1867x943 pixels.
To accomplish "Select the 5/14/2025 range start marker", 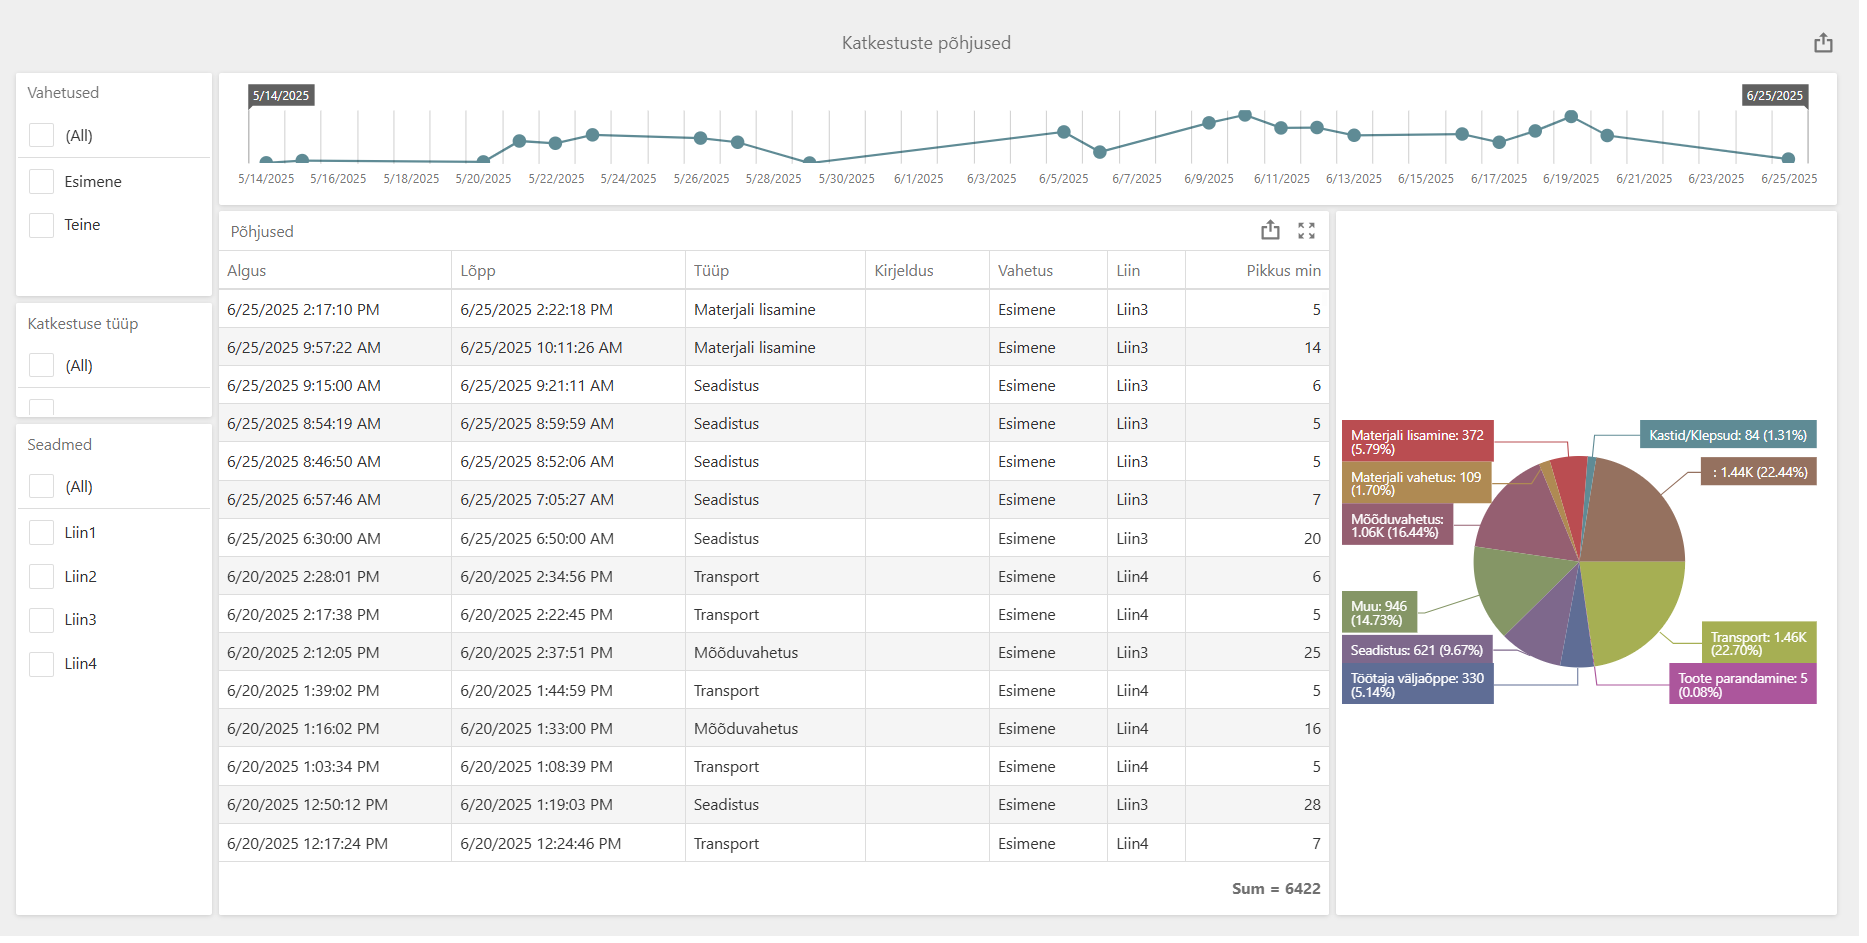I will pos(281,96).
